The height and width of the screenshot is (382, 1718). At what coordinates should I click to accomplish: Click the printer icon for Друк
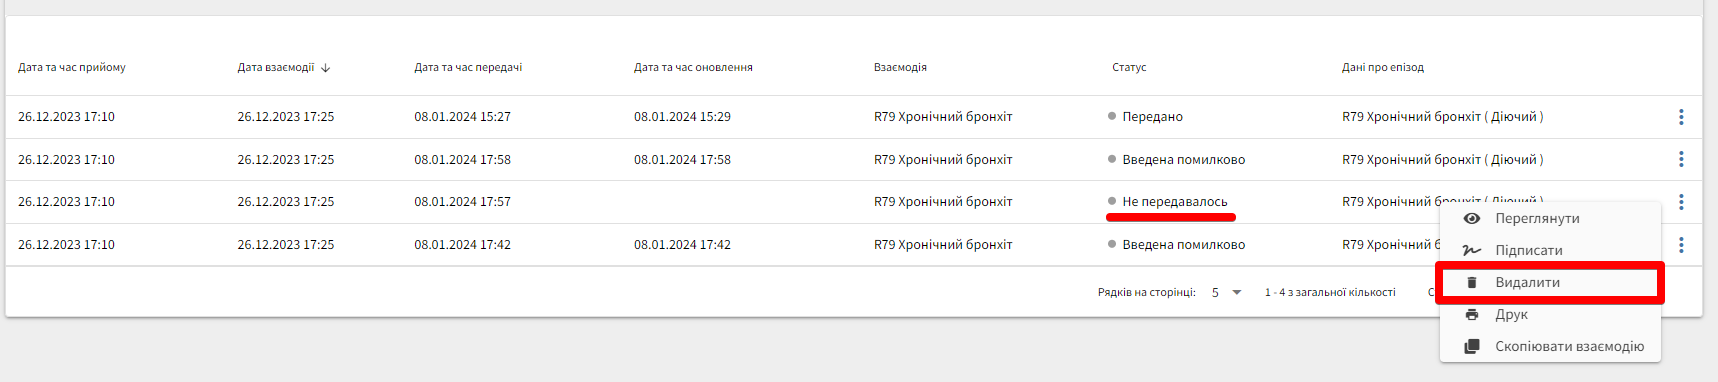[x=1471, y=314]
